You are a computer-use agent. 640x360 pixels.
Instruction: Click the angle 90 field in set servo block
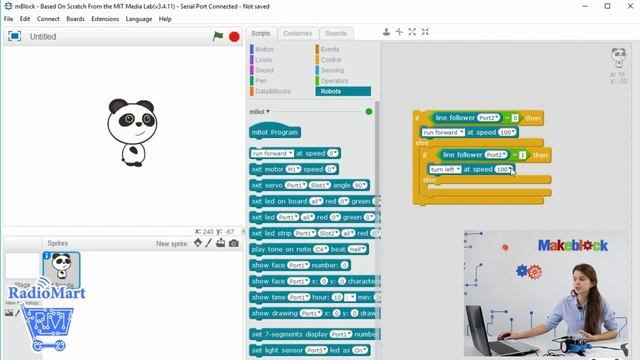(x=360, y=185)
